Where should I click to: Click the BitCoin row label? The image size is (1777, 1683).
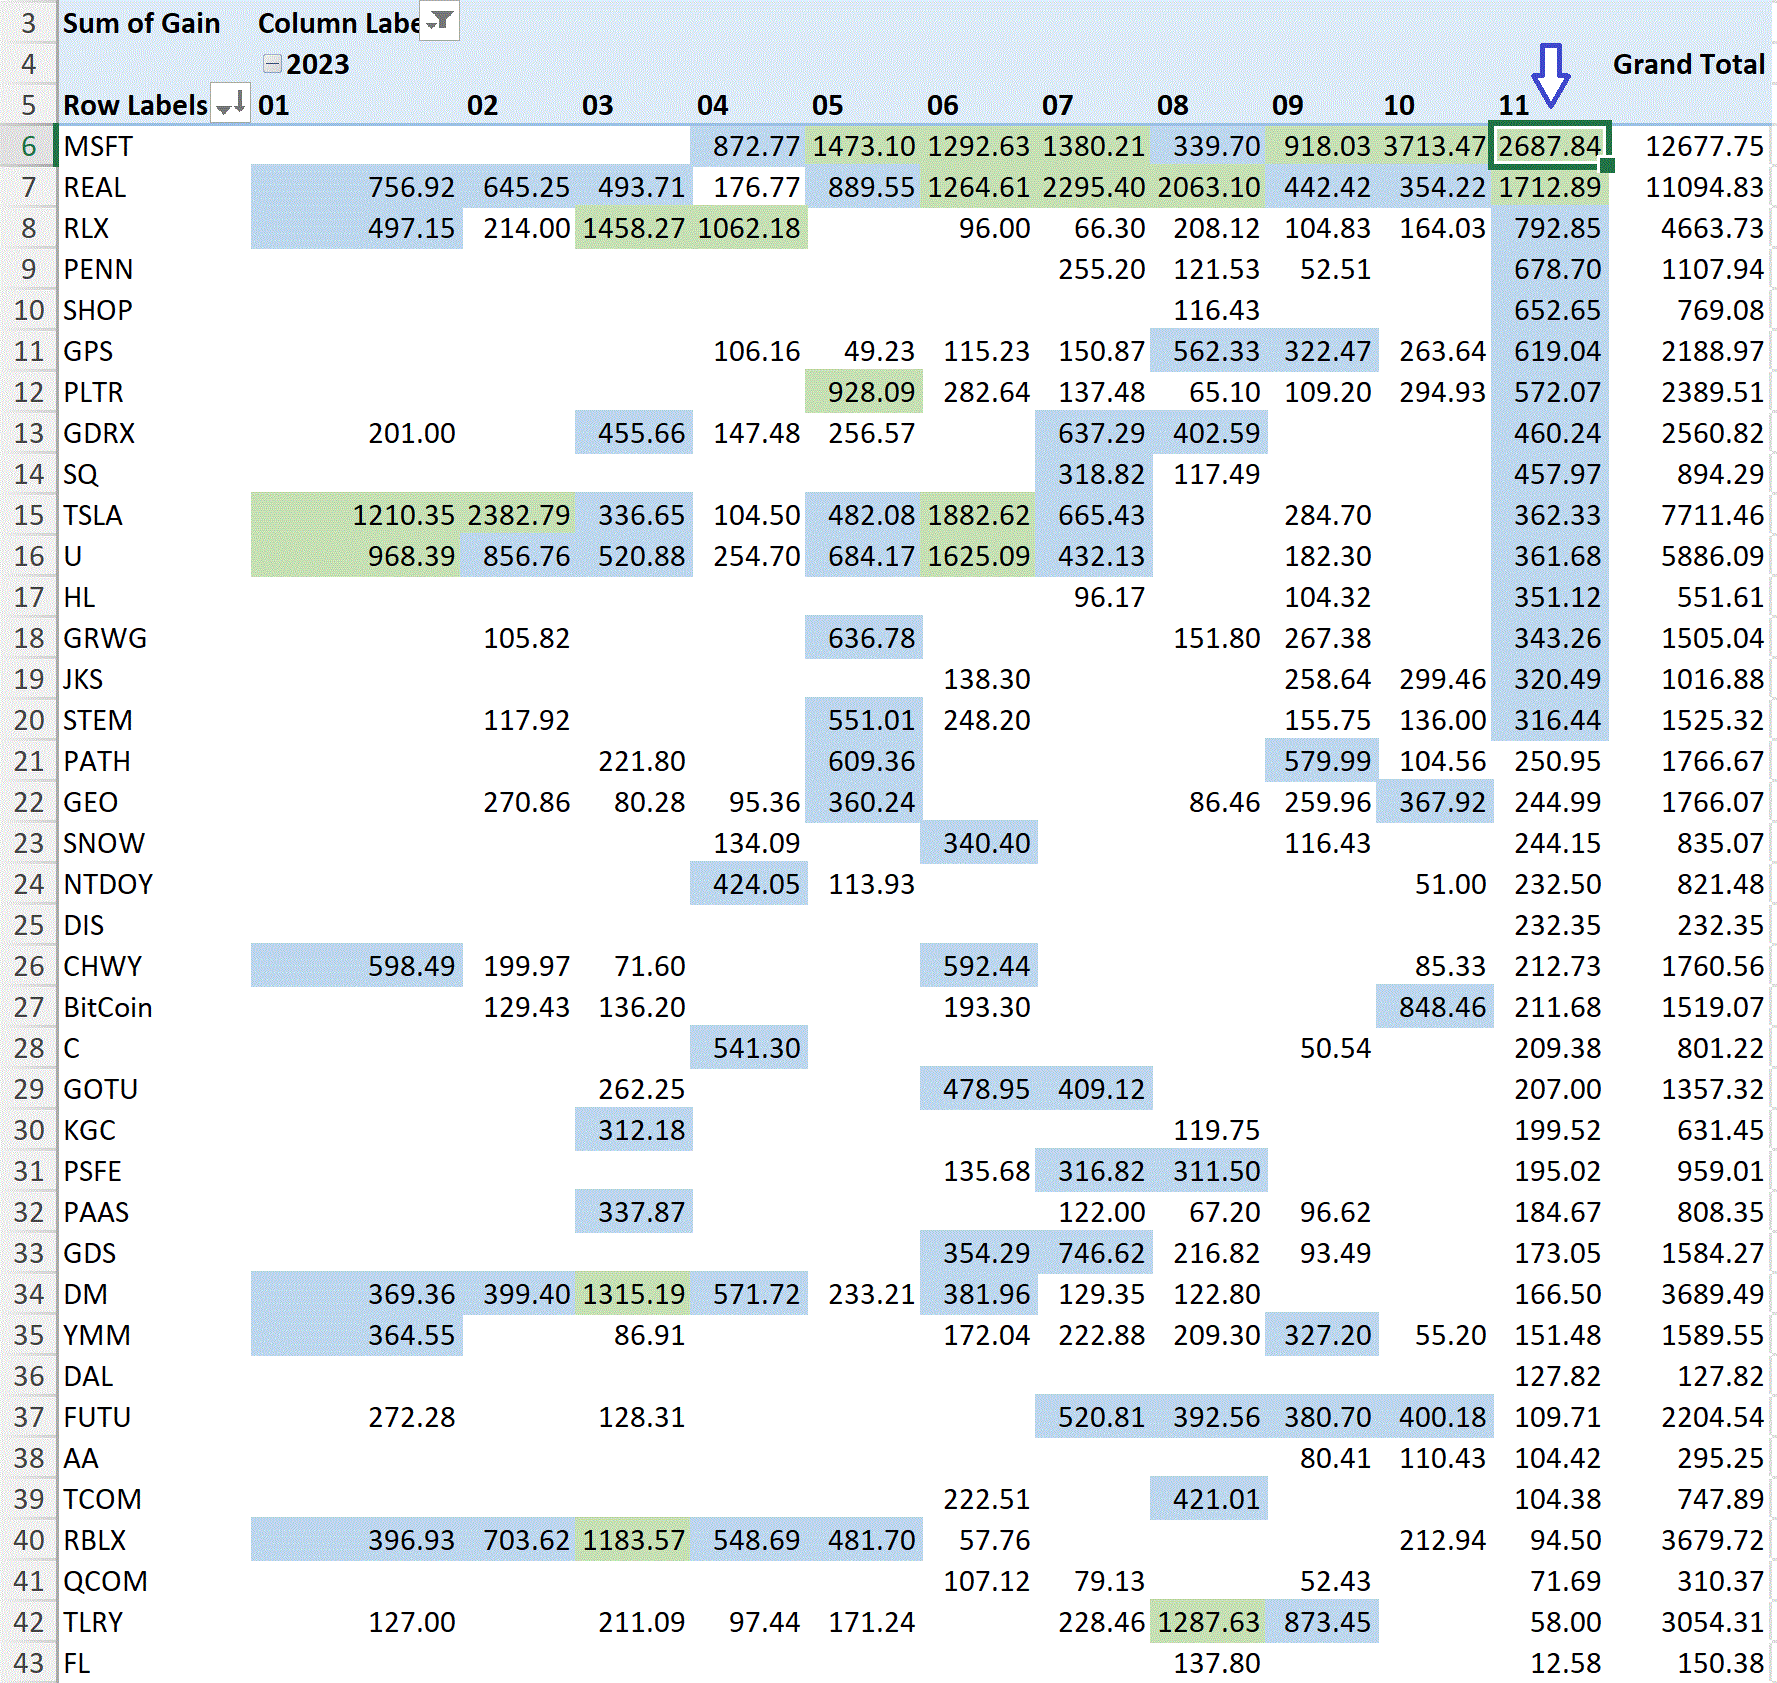click(108, 1007)
